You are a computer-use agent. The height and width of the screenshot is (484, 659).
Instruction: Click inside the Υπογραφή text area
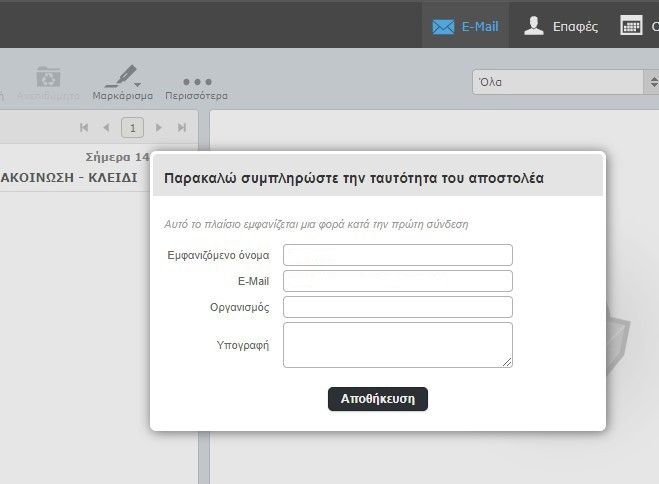point(397,344)
